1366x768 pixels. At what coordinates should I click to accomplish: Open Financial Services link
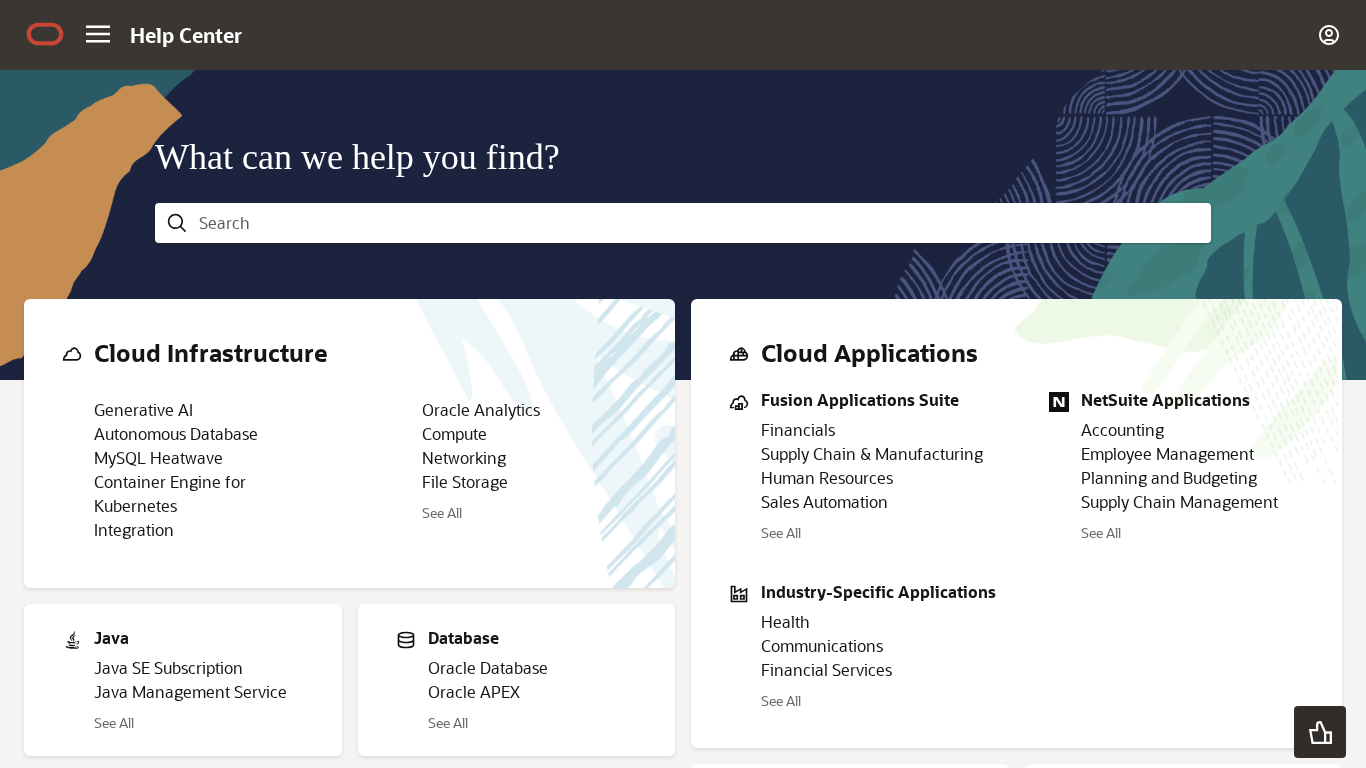click(826, 670)
